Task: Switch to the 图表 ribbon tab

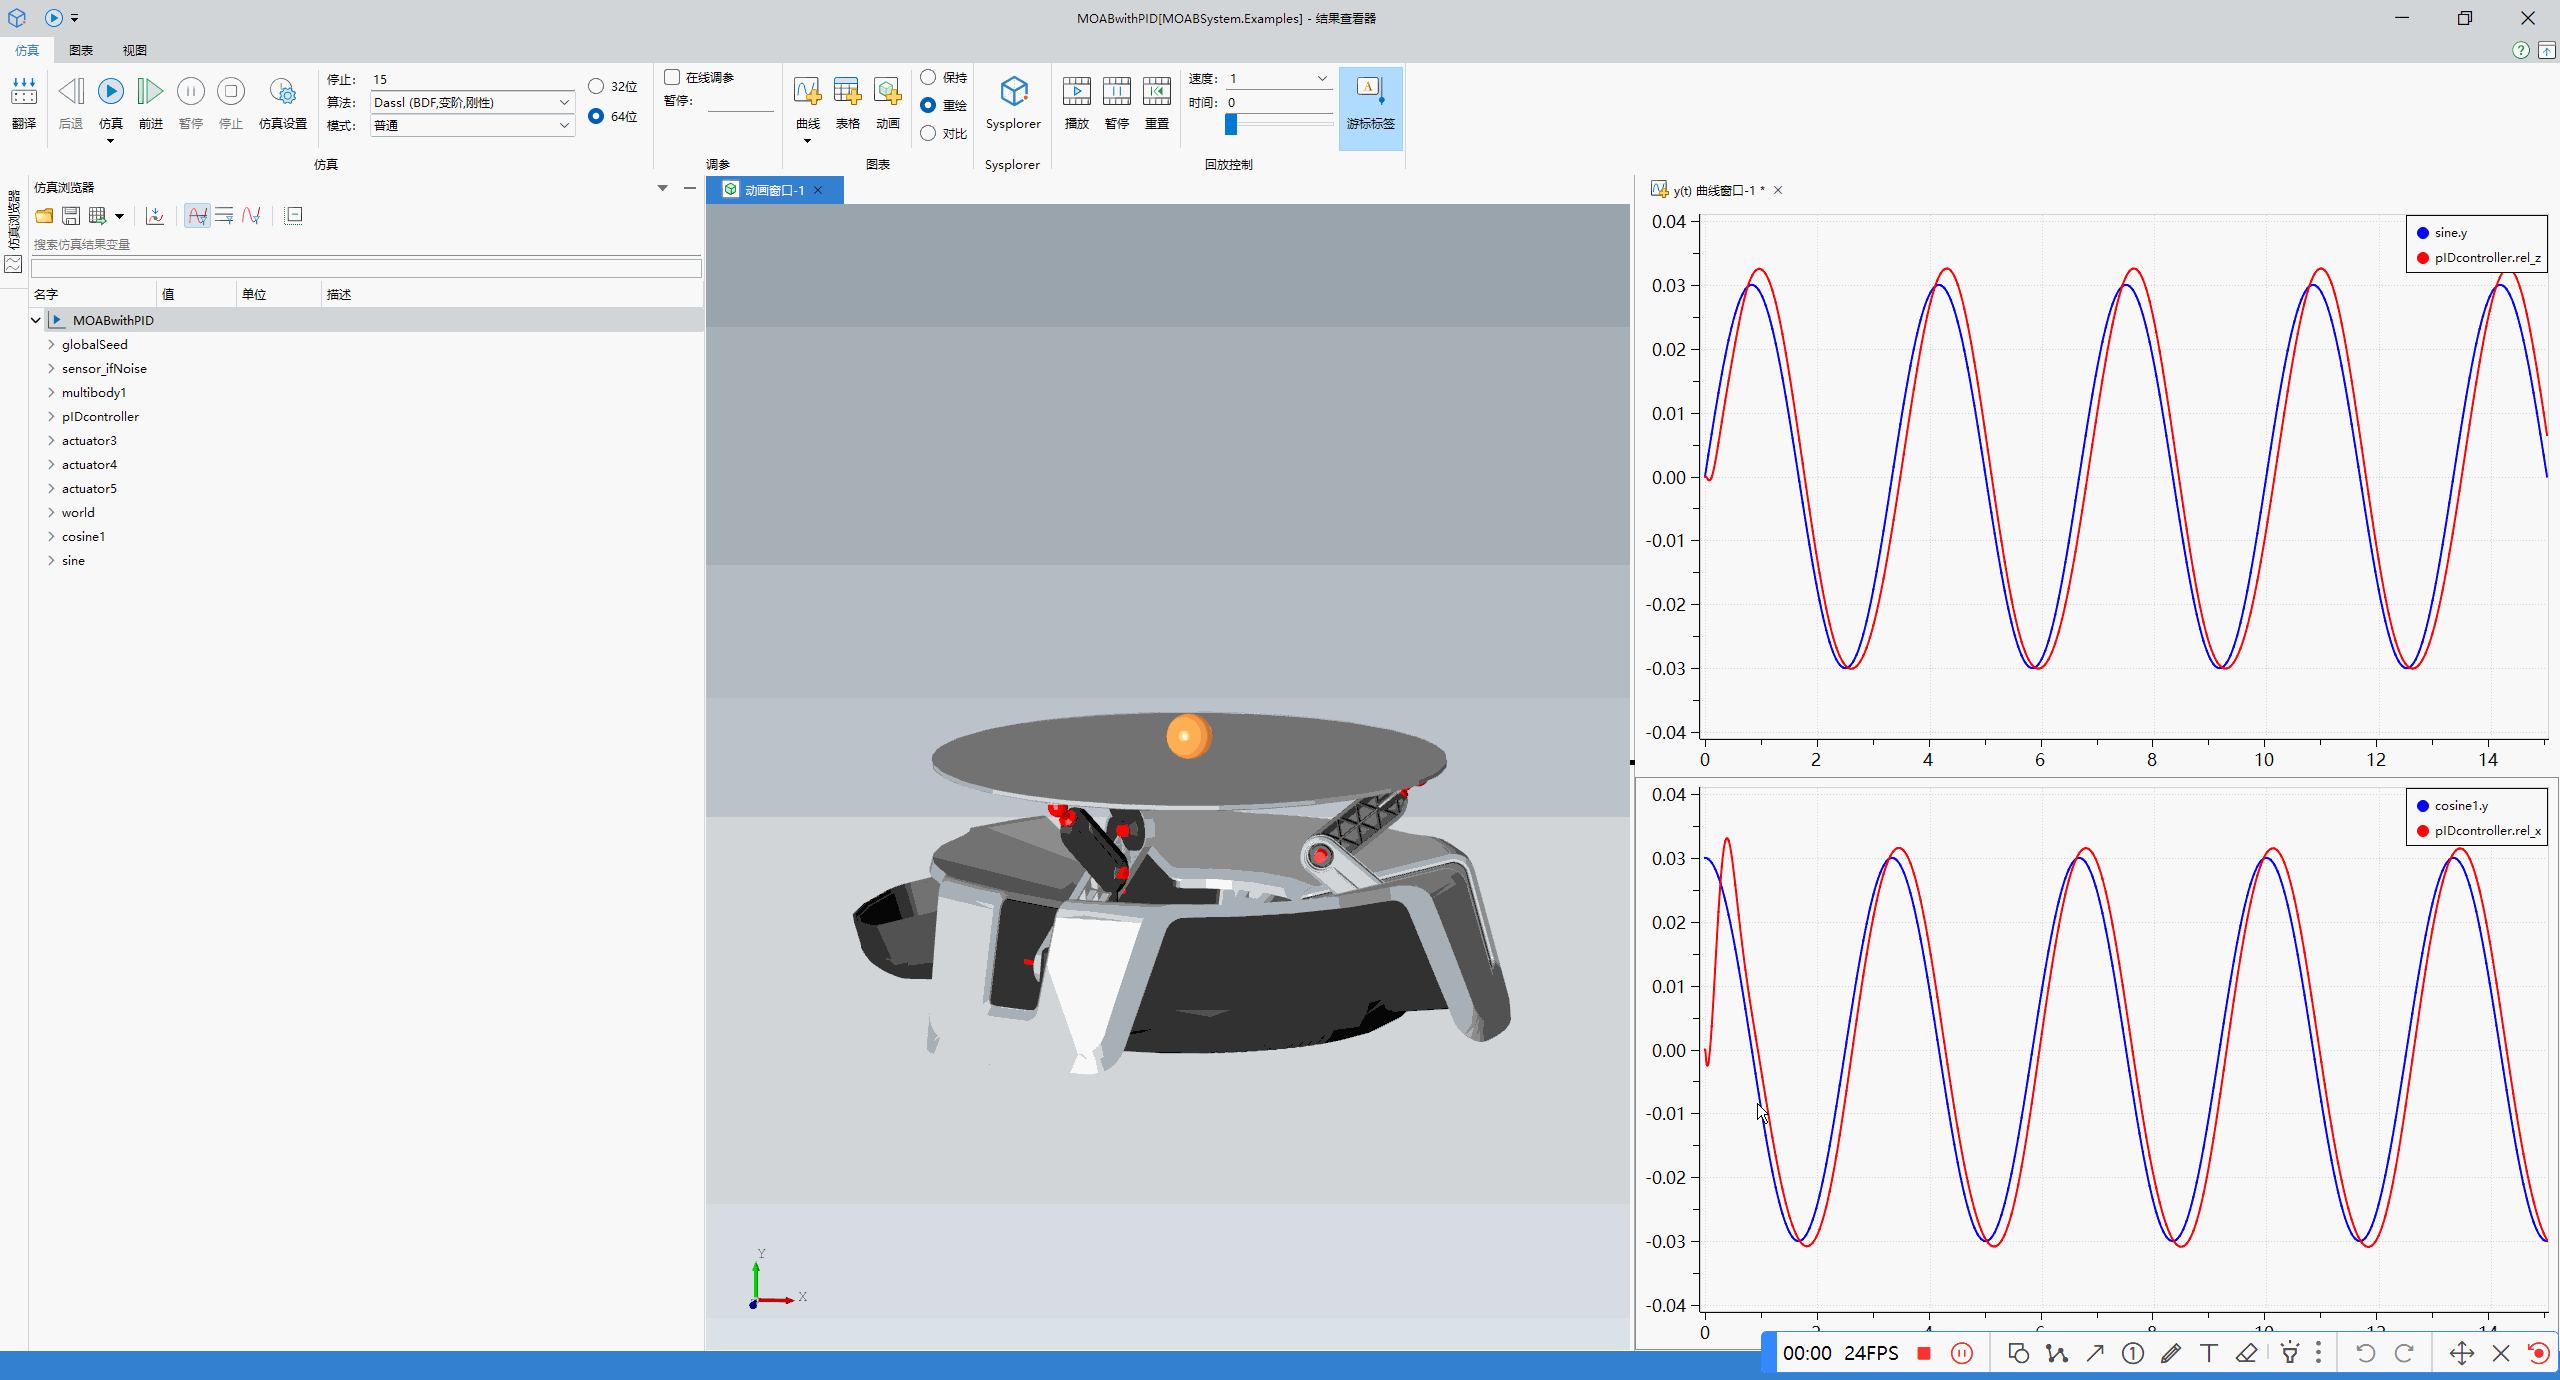Action: pyautogui.click(x=81, y=50)
